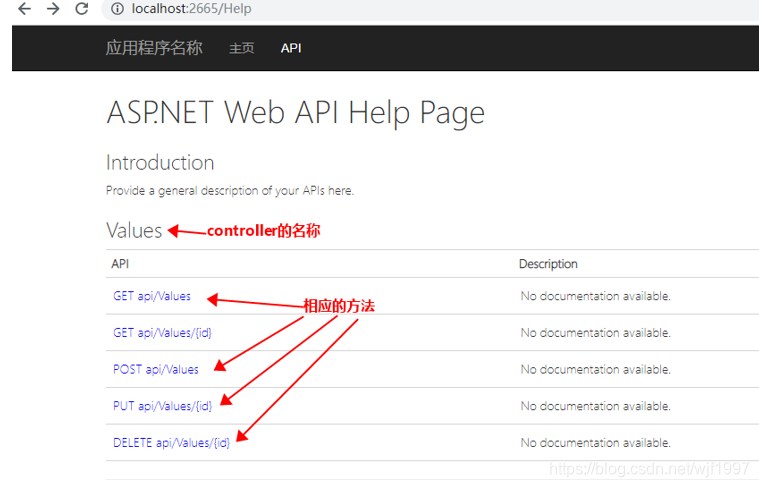Select the description text for POST api/Values
Image resolution: width=759 pixels, height=487 pixels.
tap(595, 370)
